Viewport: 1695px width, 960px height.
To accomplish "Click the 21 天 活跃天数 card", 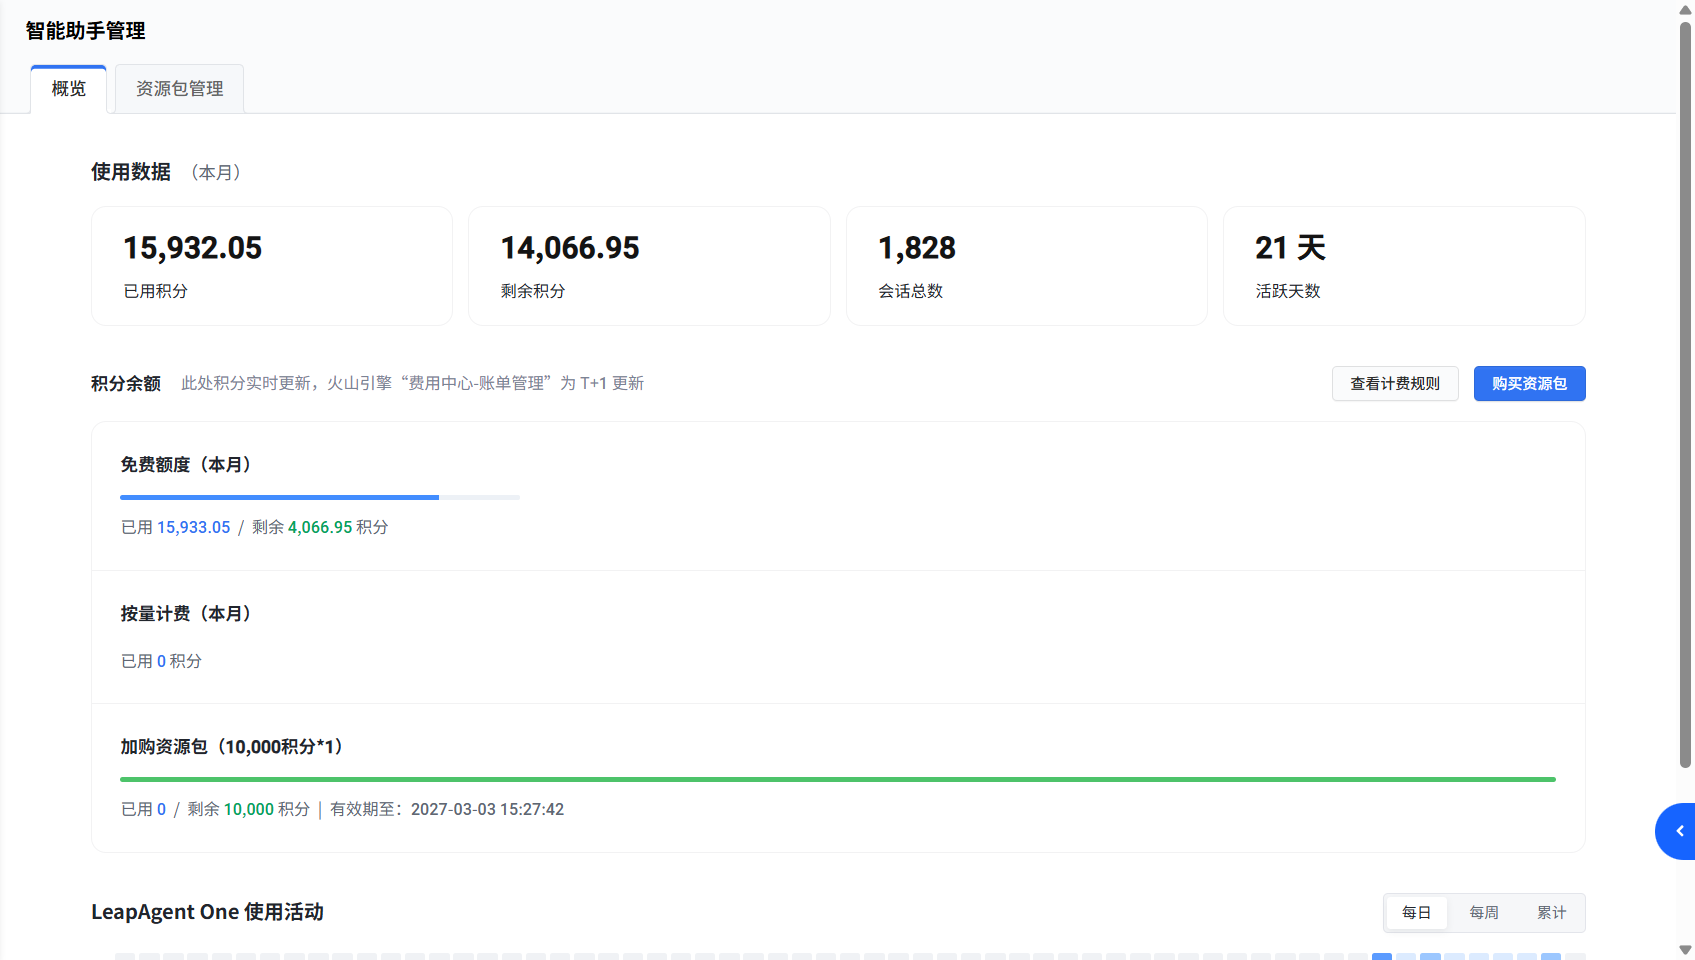I will pos(1404,266).
